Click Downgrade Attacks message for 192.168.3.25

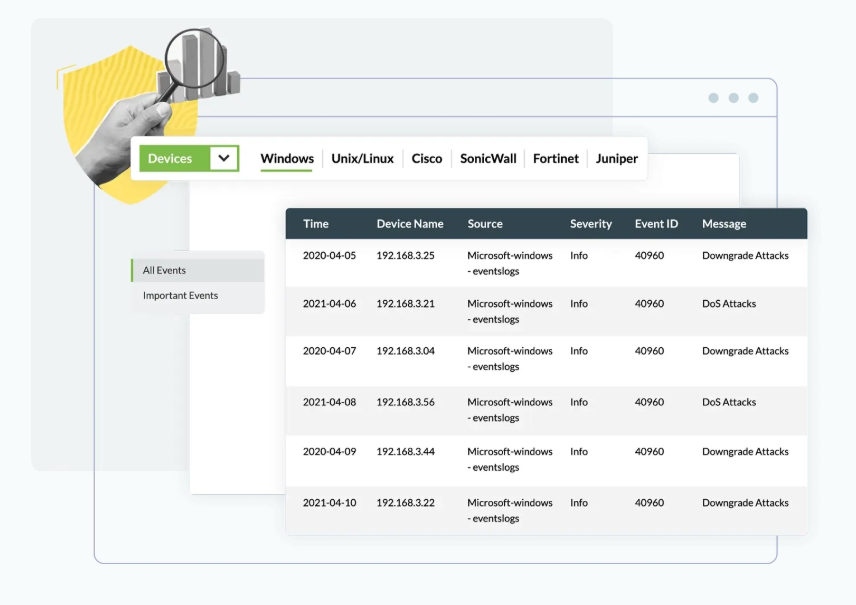click(x=745, y=256)
